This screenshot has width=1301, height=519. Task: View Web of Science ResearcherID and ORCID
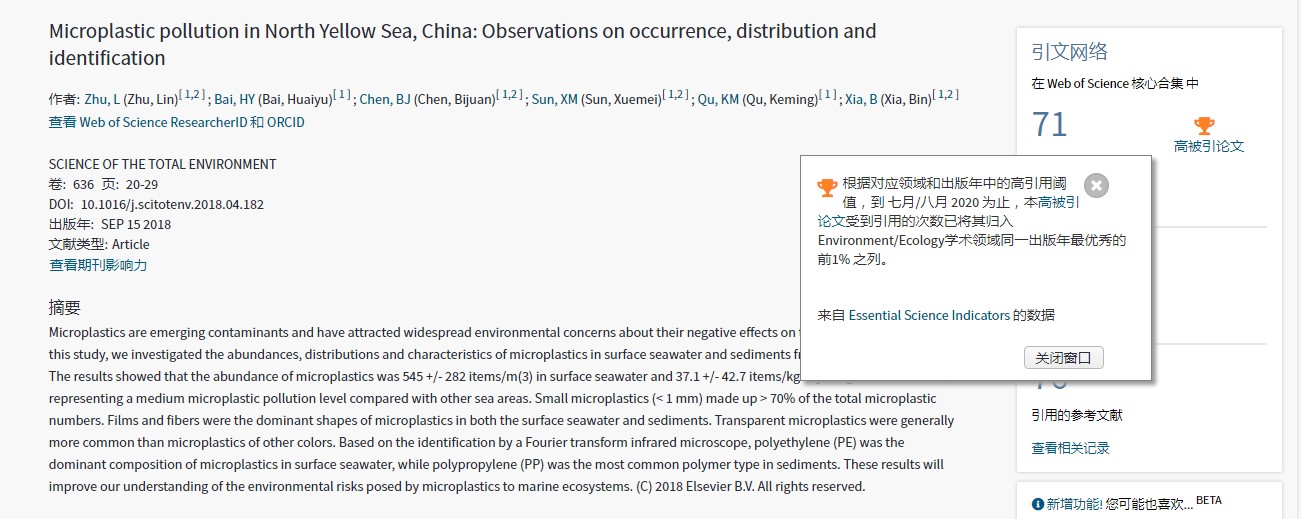177,122
